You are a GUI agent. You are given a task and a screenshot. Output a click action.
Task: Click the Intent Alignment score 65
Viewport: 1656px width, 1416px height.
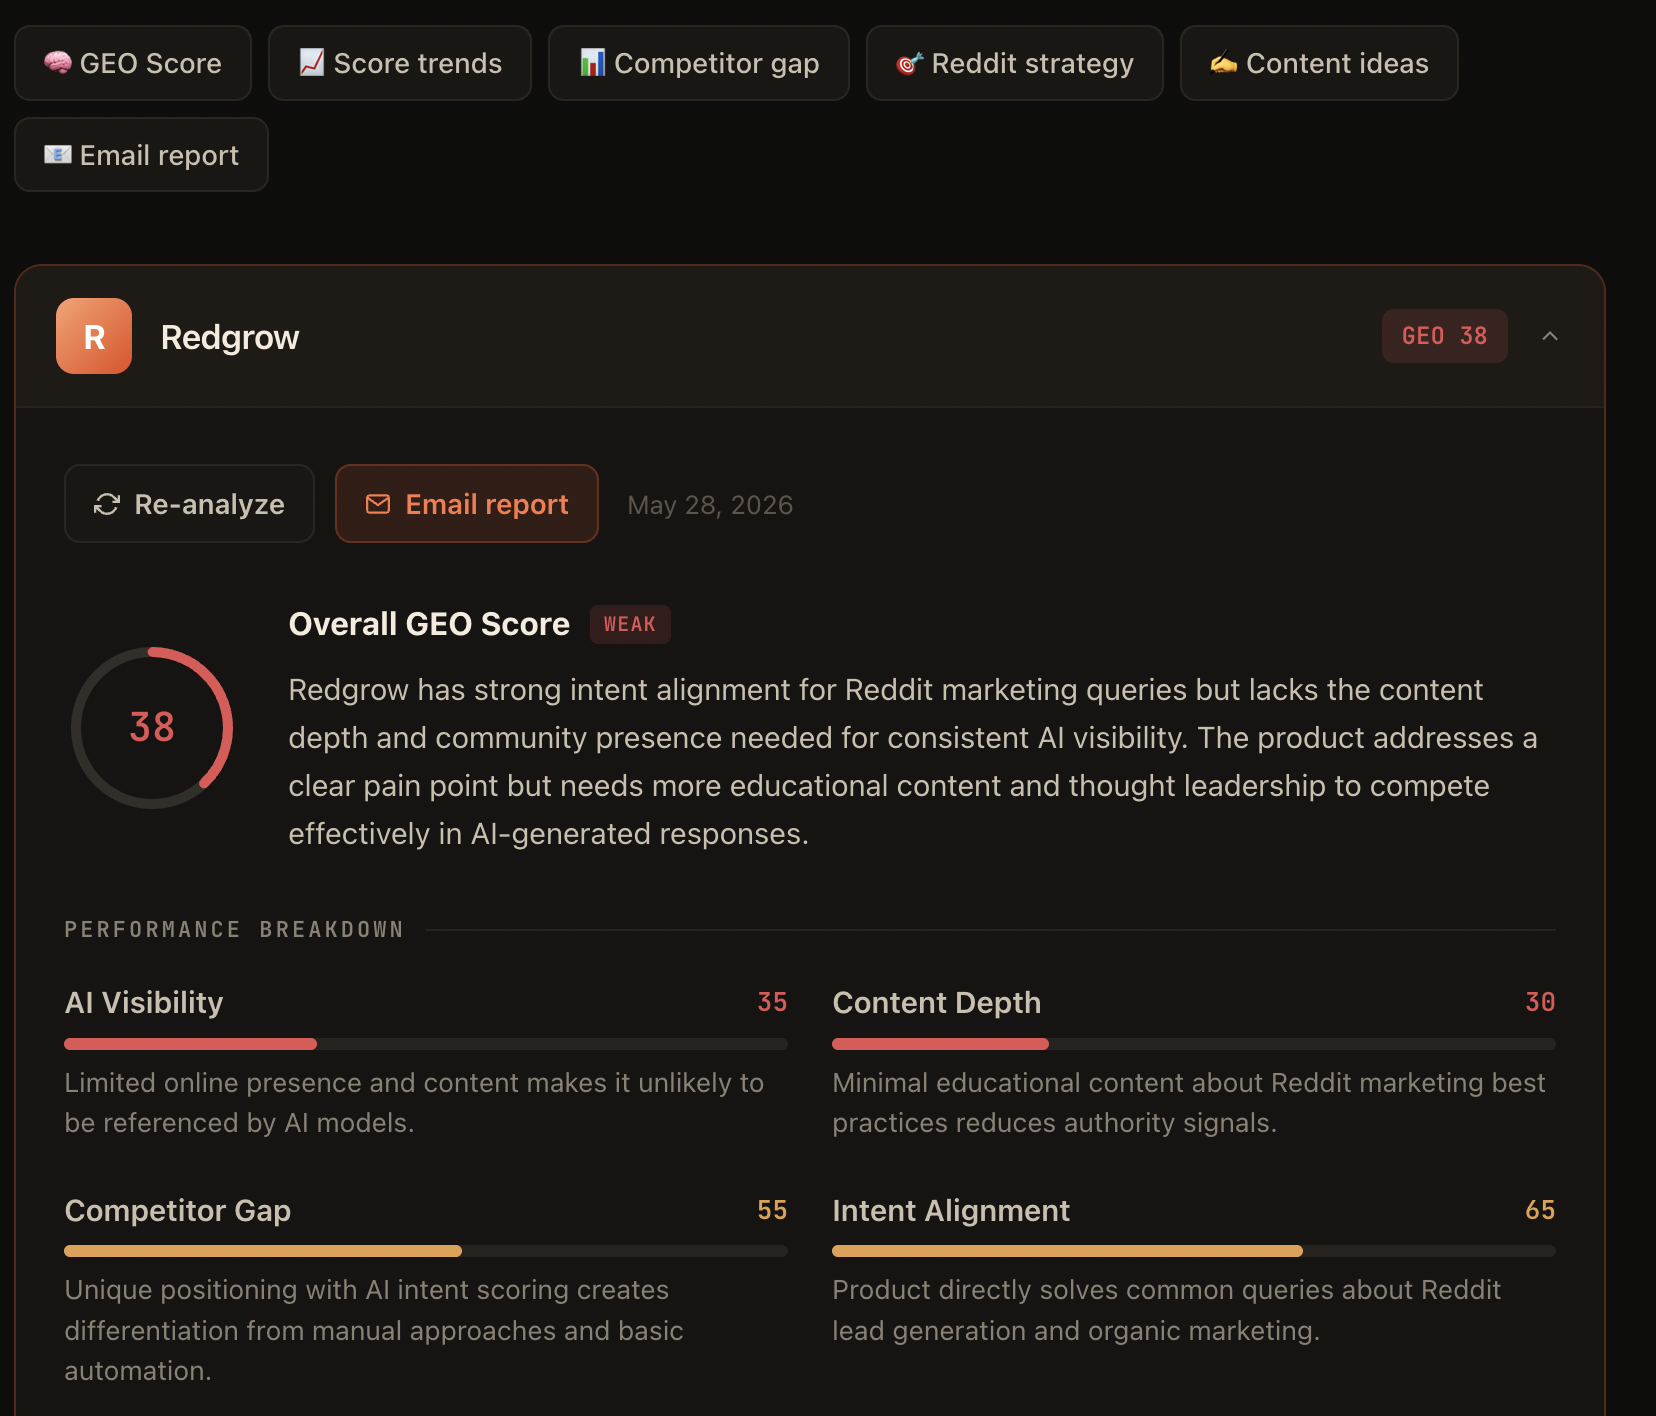coord(1540,1210)
